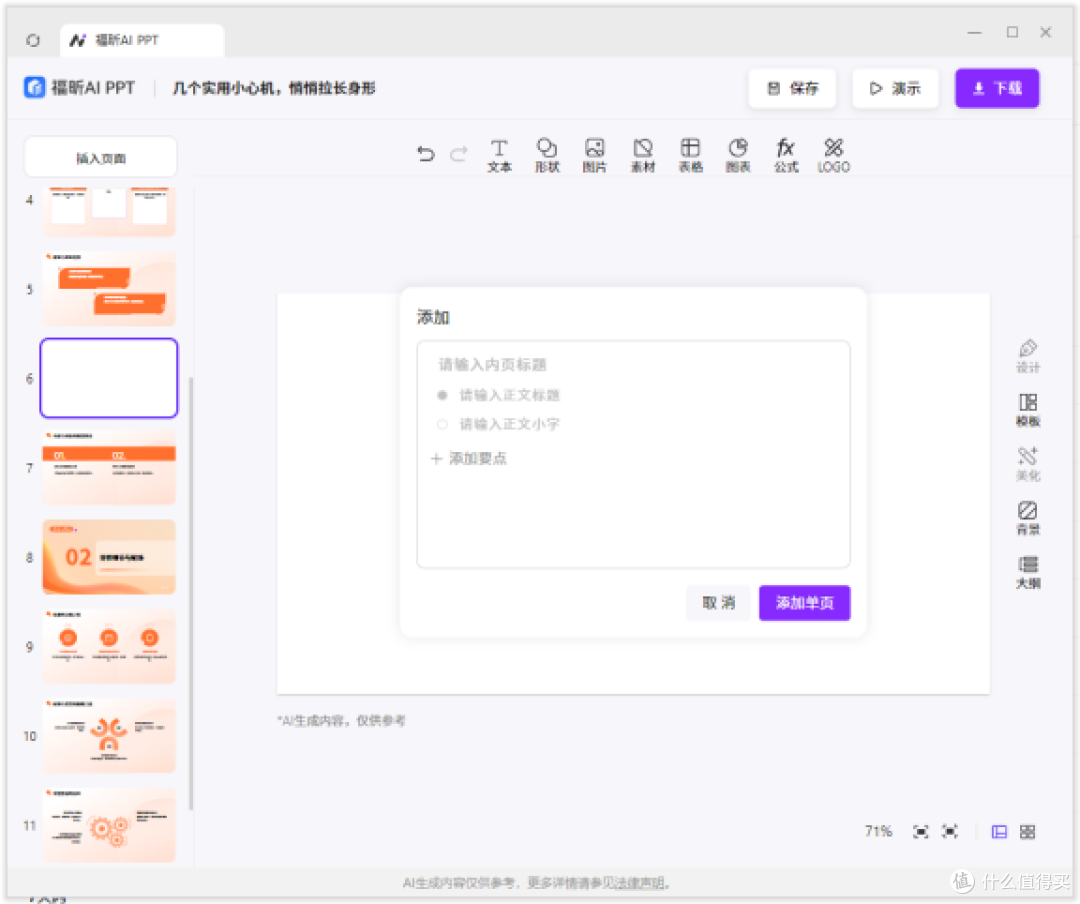Screen dimensions: 1080x904
Task: Add a chart using 图表 icon
Action: (738, 156)
